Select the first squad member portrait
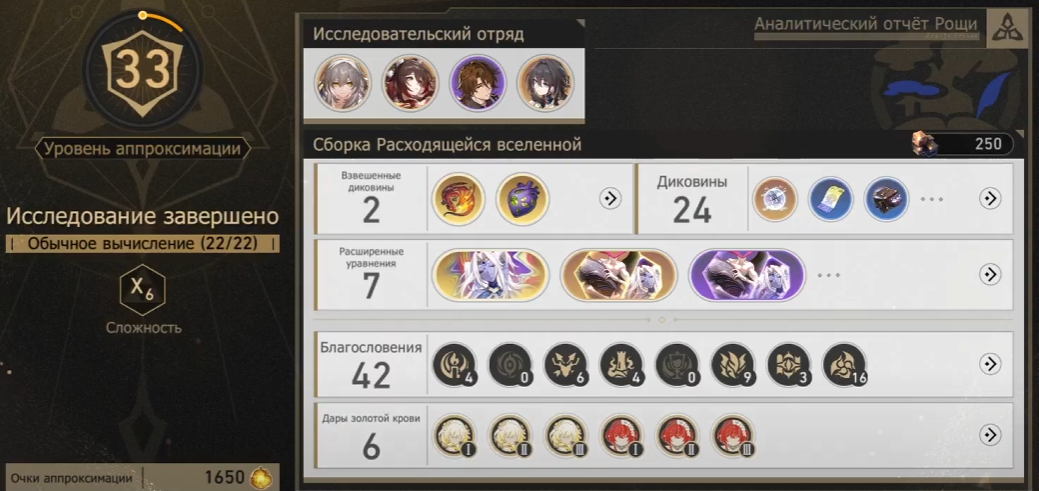 [343, 83]
